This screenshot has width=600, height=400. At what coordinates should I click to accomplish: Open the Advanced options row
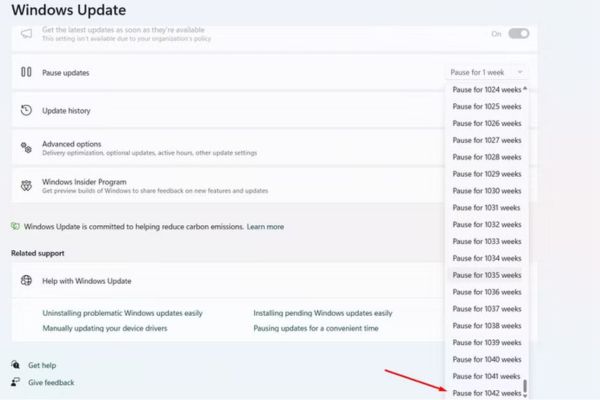coord(228,148)
